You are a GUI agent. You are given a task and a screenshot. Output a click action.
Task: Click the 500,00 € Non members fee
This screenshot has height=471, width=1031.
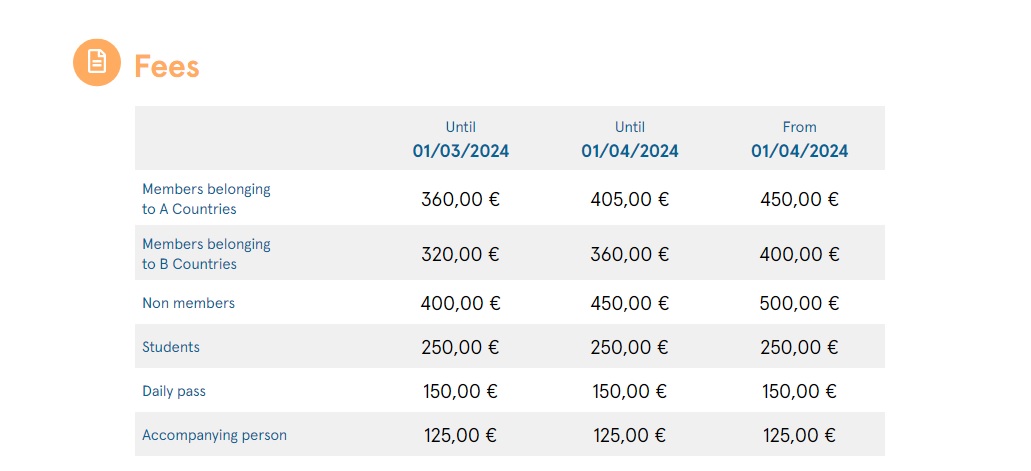(799, 303)
